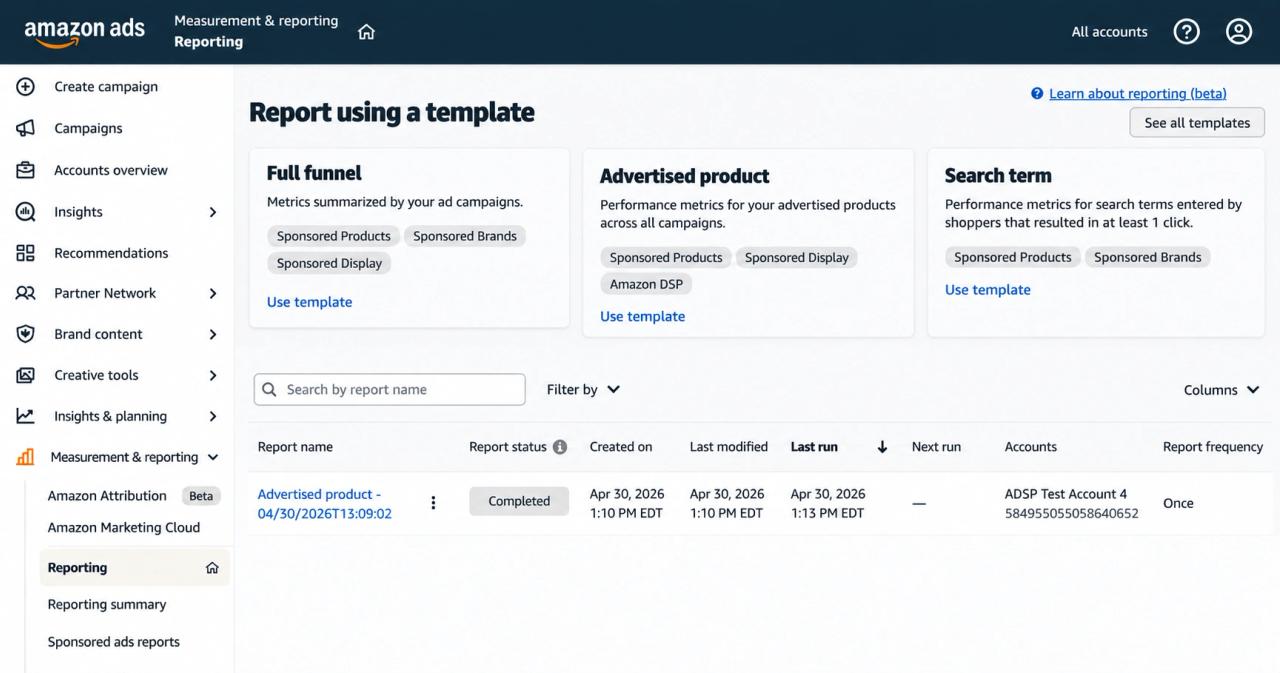Image resolution: width=1280 pixels, height=673 pixels.
Task: Click the Accounts overview briefcase icon
Action: 26,170
